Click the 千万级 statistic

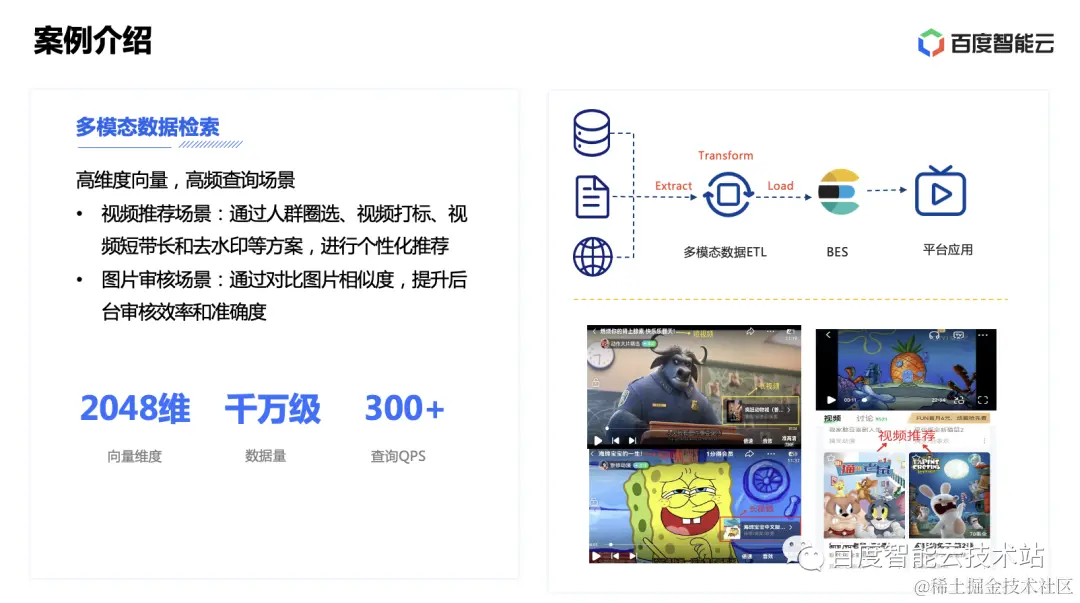(x=273, y=409)
